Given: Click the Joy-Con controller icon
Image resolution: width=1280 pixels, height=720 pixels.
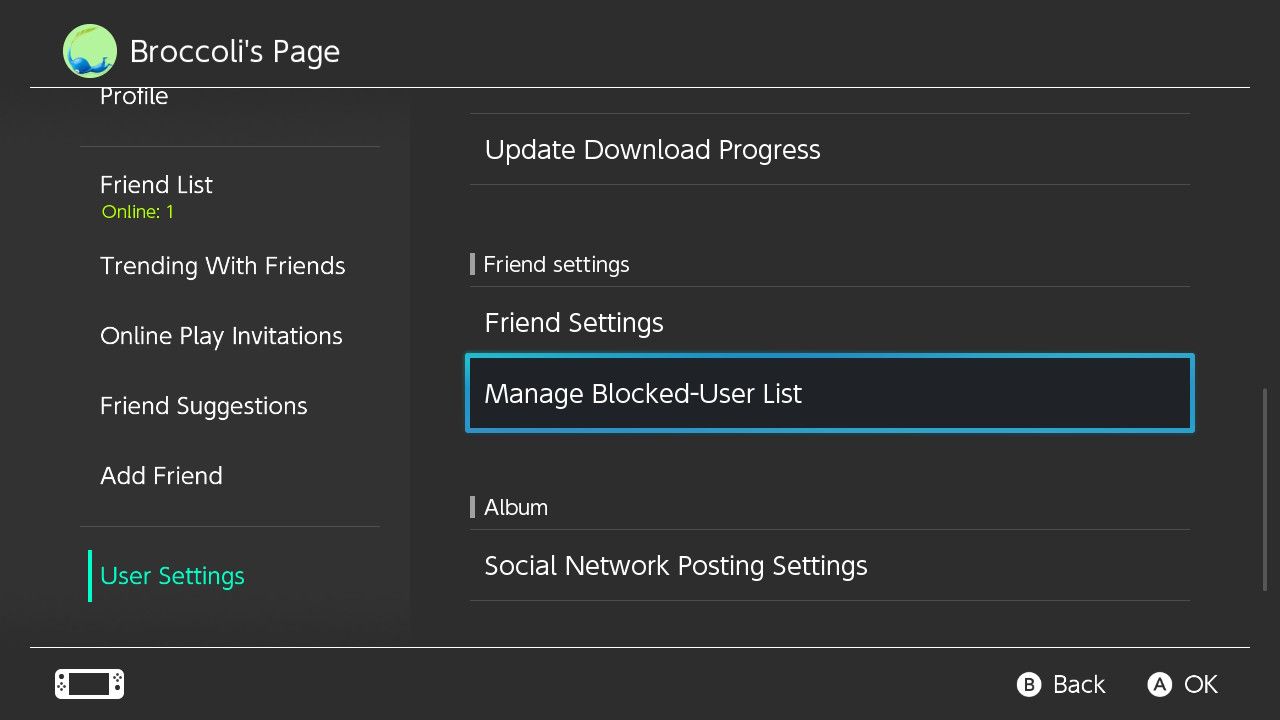Looking at the screenshot, I should 89,684.
